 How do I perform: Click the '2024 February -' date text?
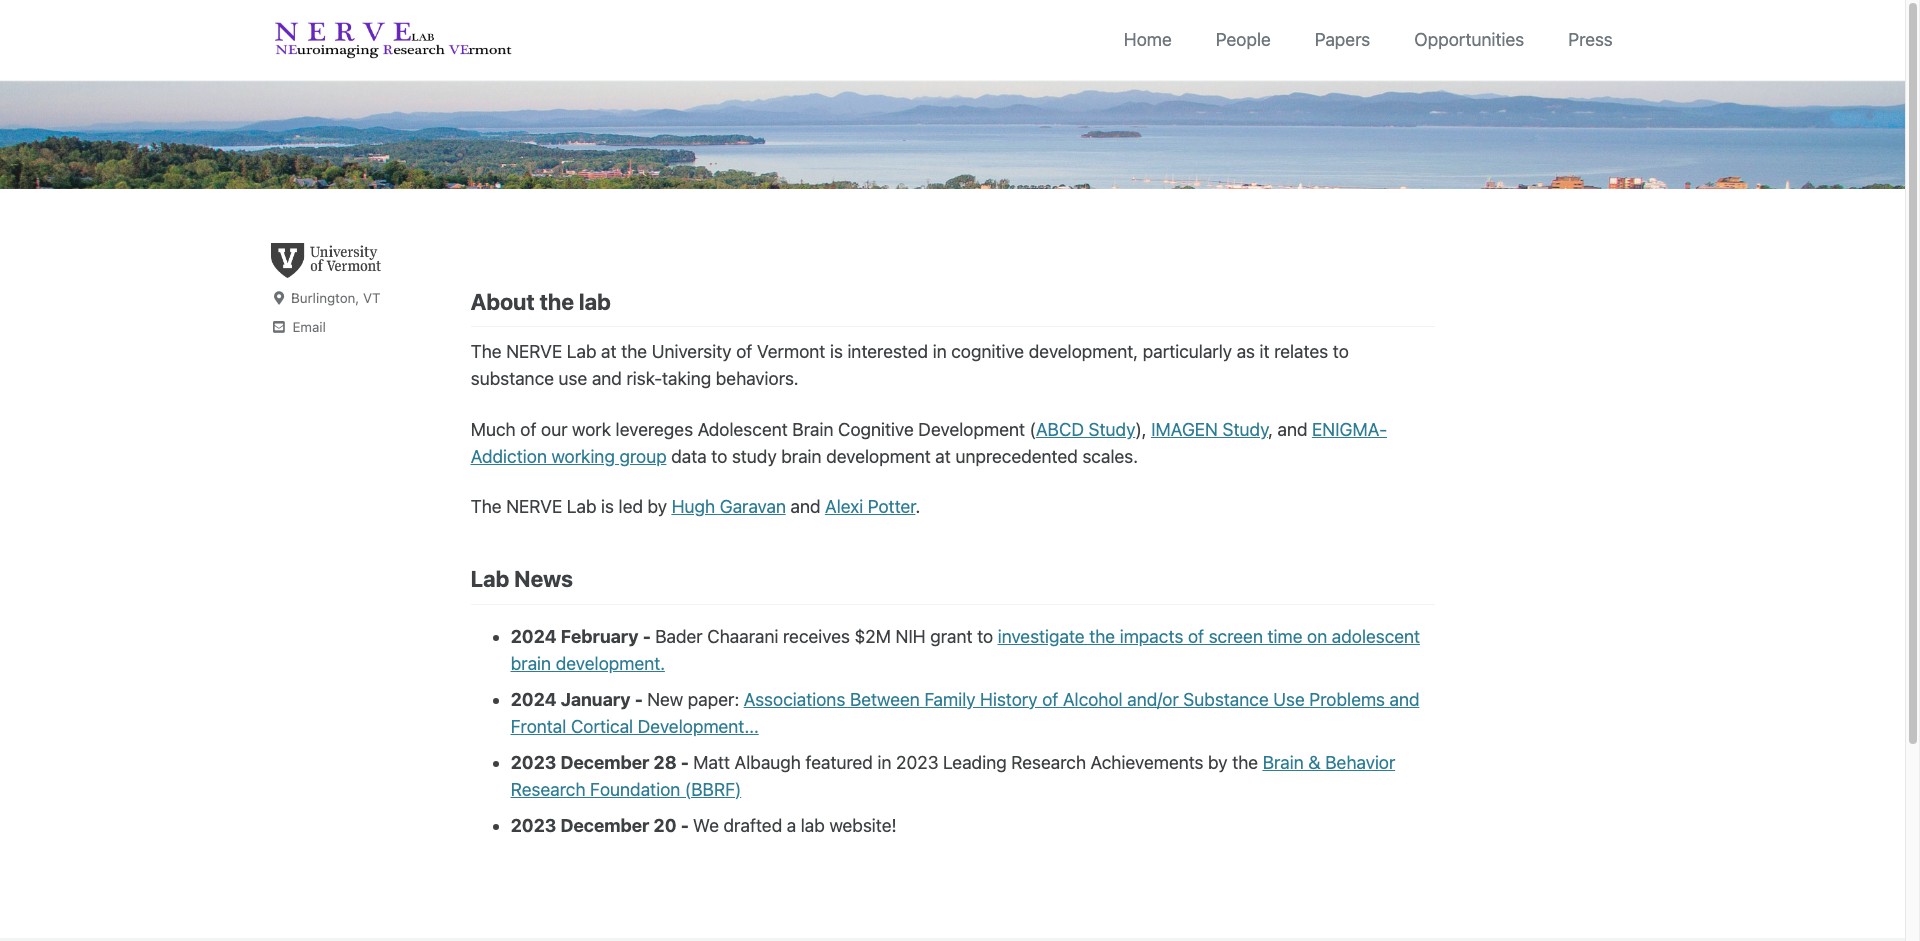pos(580,637)
